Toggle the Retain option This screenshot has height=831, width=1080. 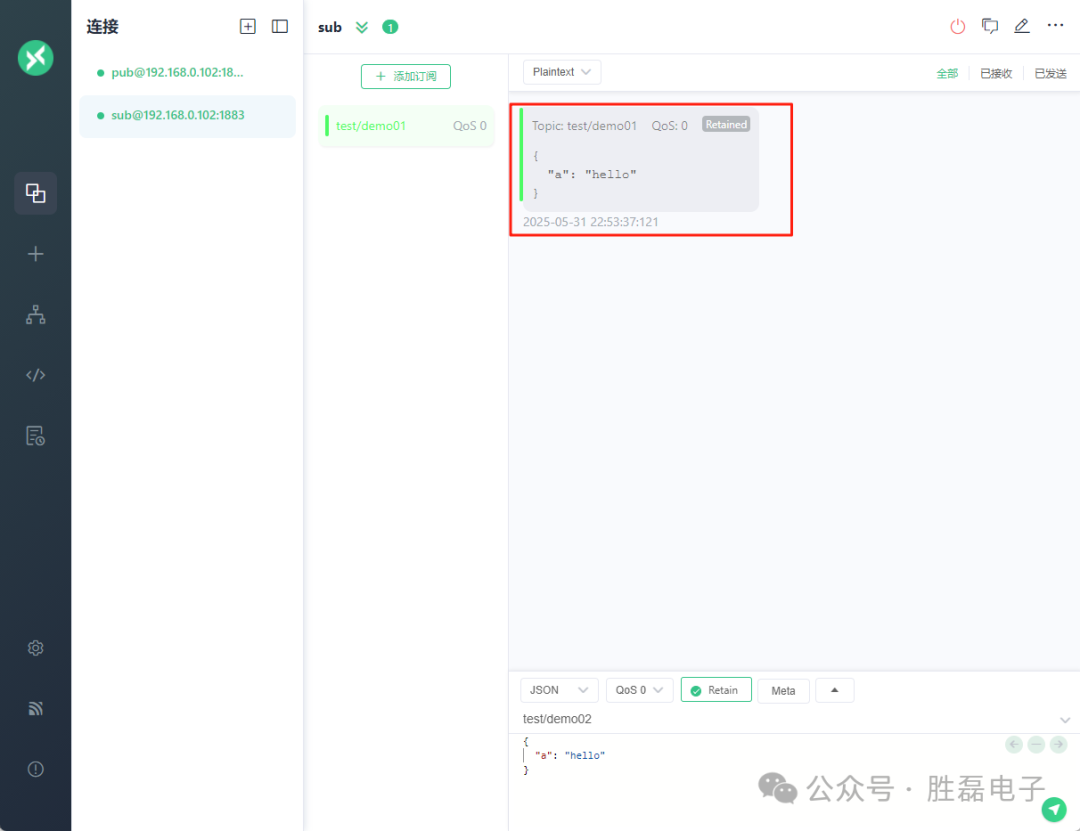pyautogui.click(x=716, y=690)
